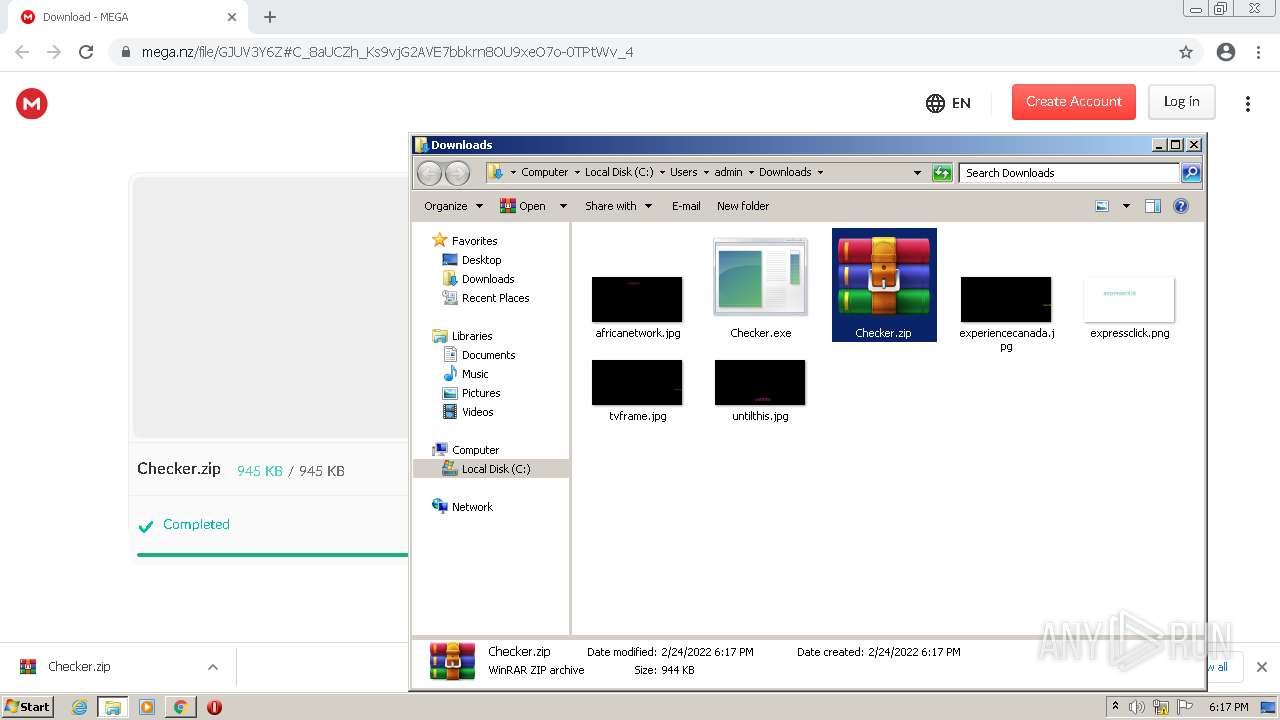Viewport: 1280px width, 720px height.
Task: Bookmark this page with star icon
Action: 1186,52
